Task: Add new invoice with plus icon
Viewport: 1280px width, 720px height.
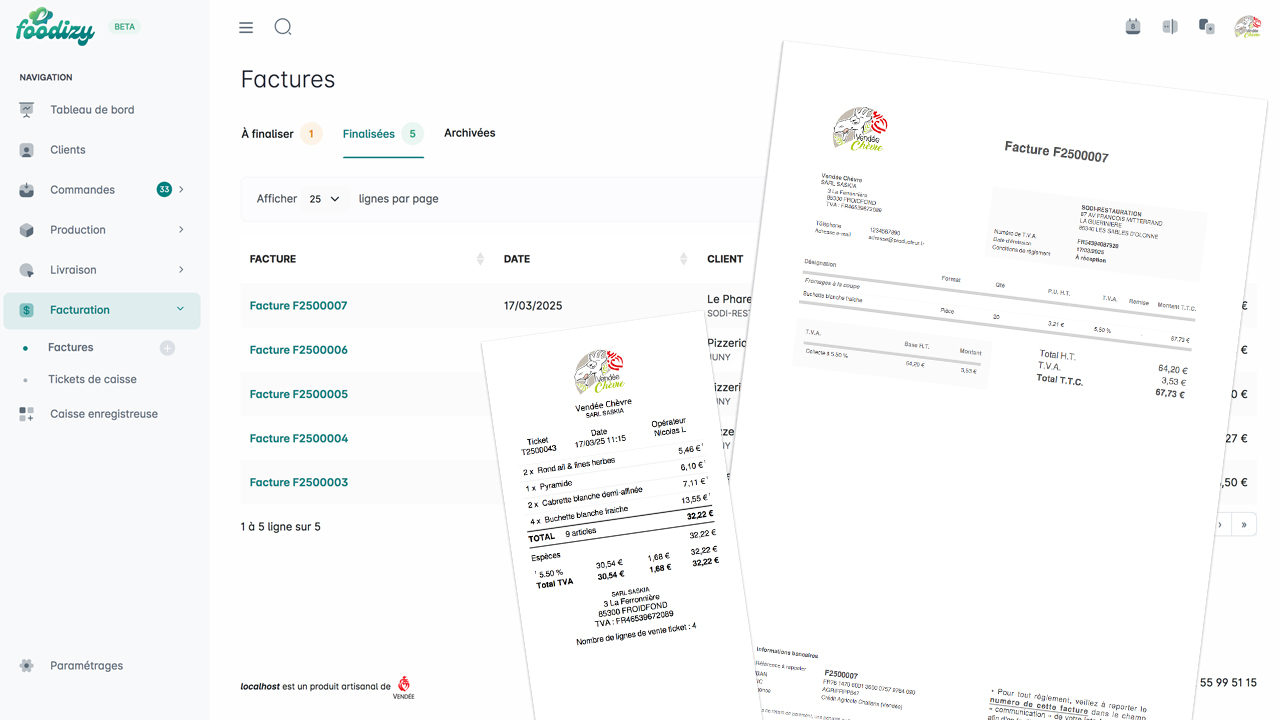Action: click(x=167, y=348)
